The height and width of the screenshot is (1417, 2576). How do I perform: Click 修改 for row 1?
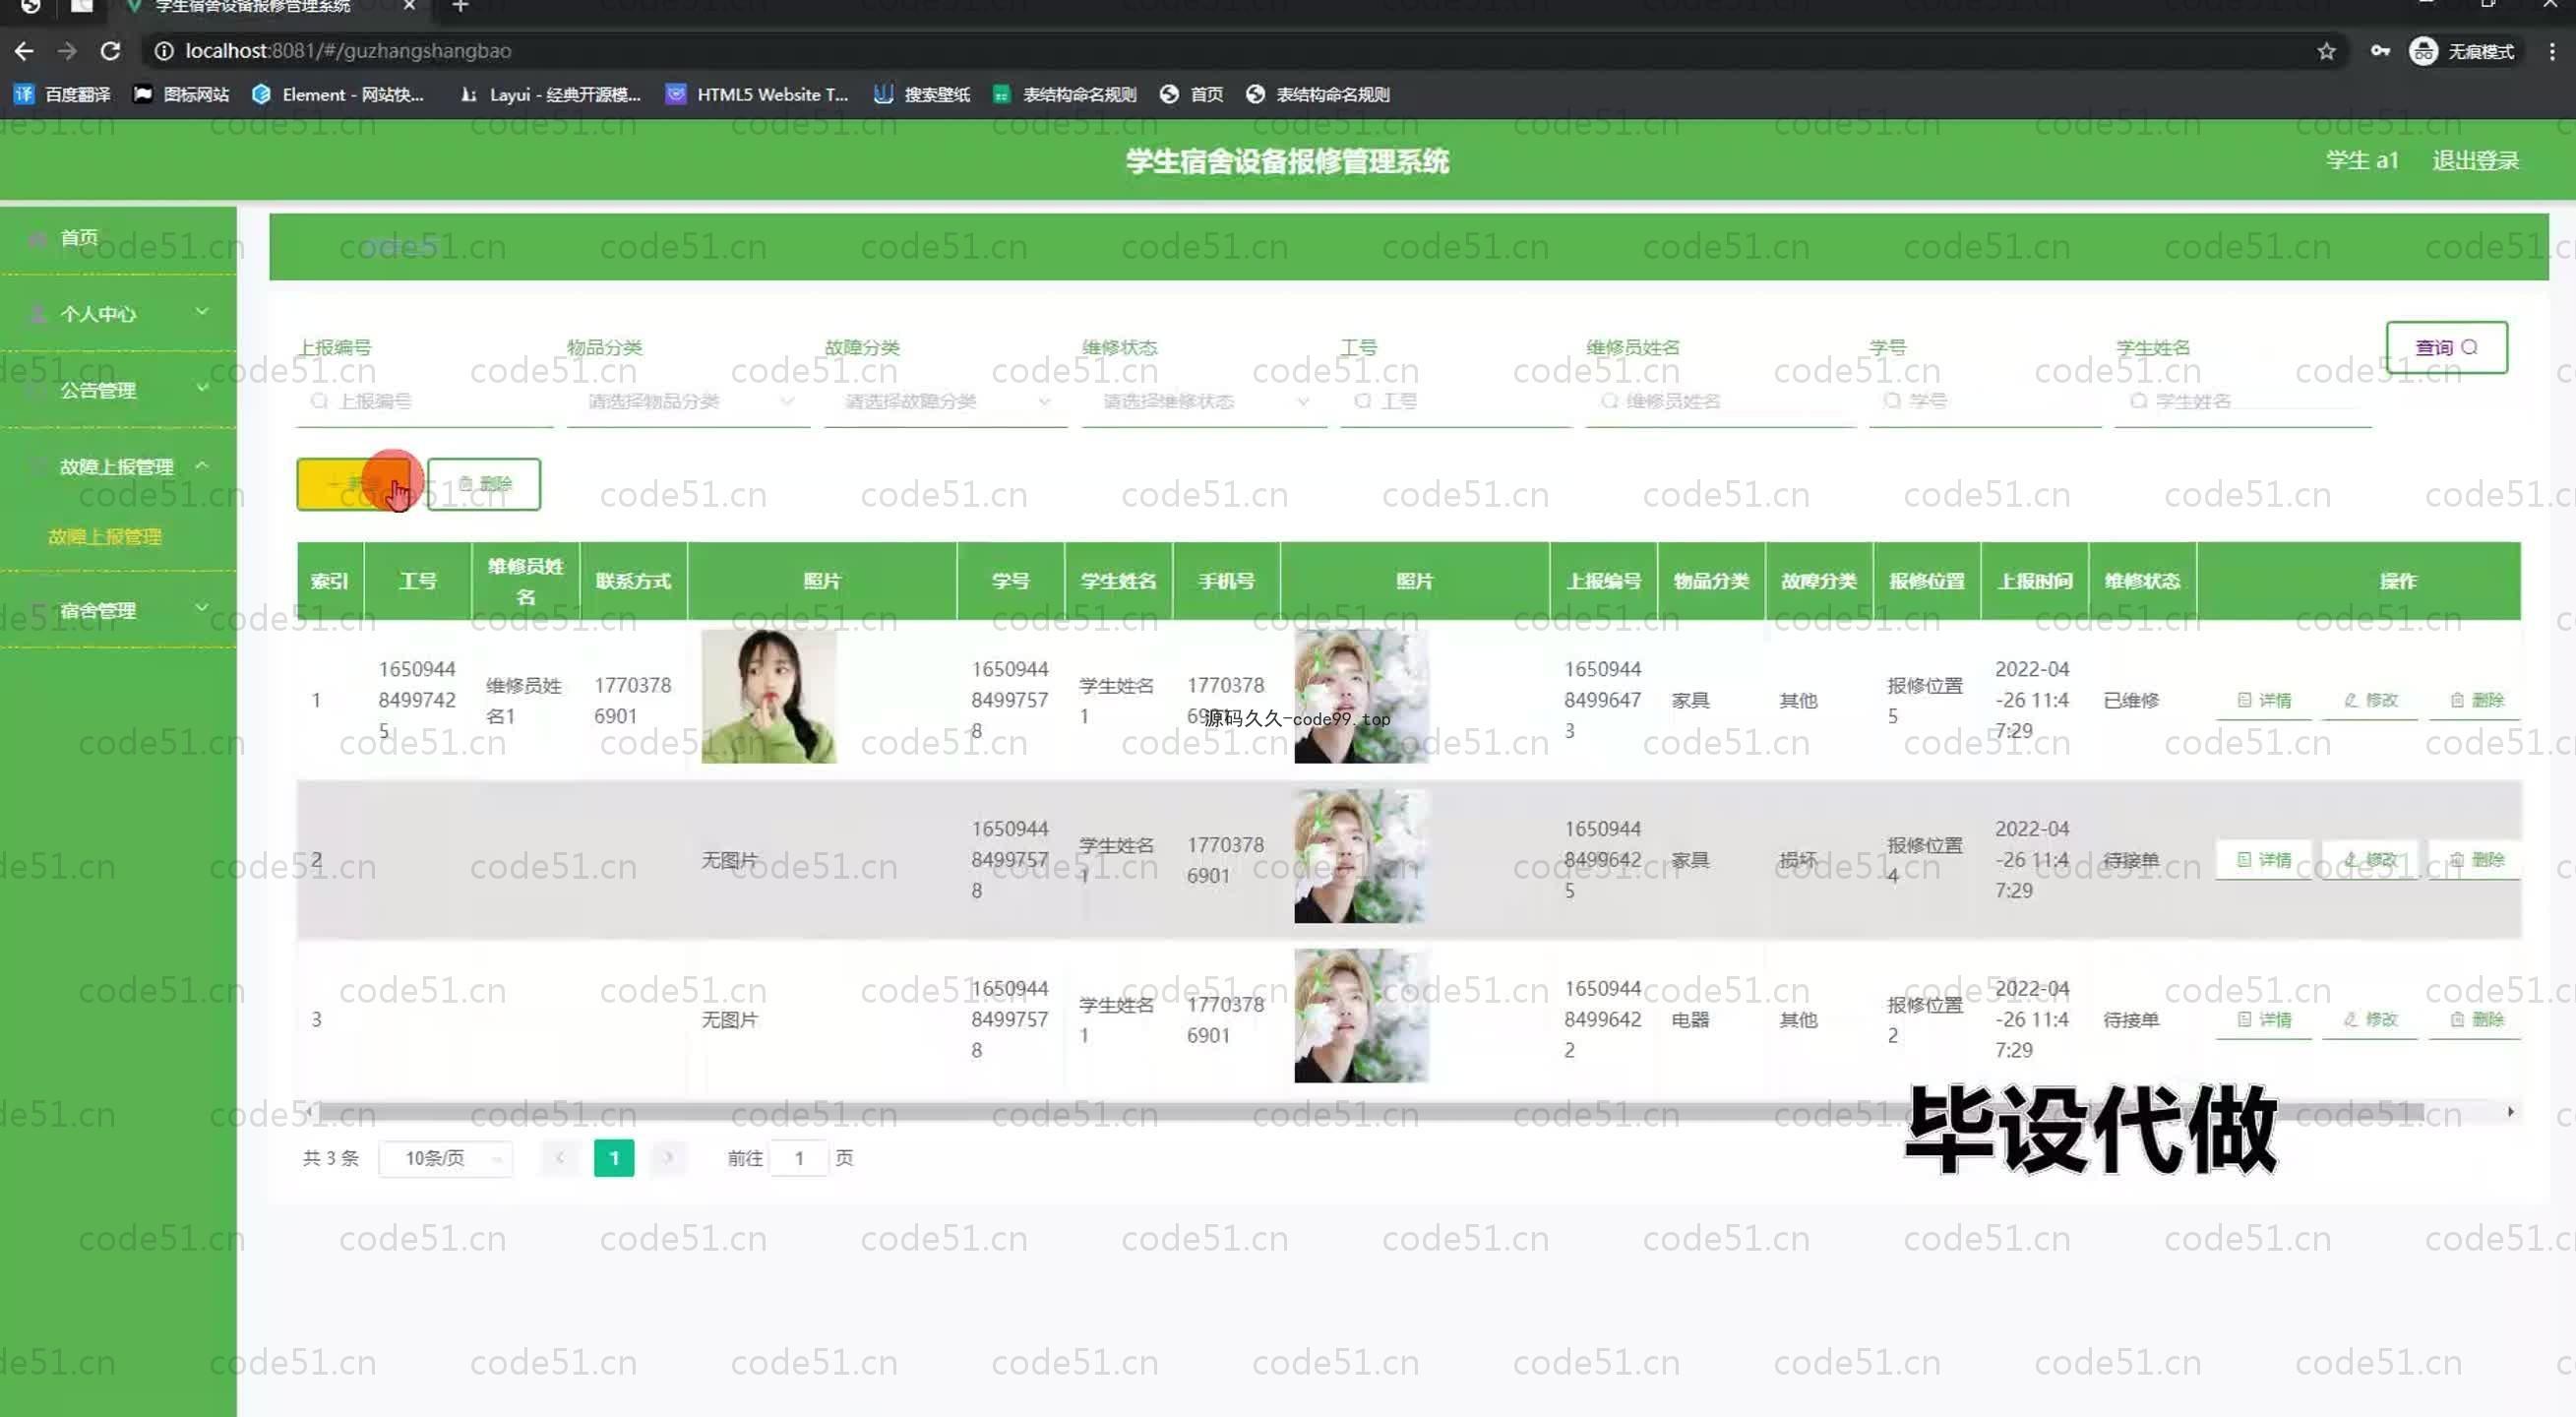point(2370,700)
